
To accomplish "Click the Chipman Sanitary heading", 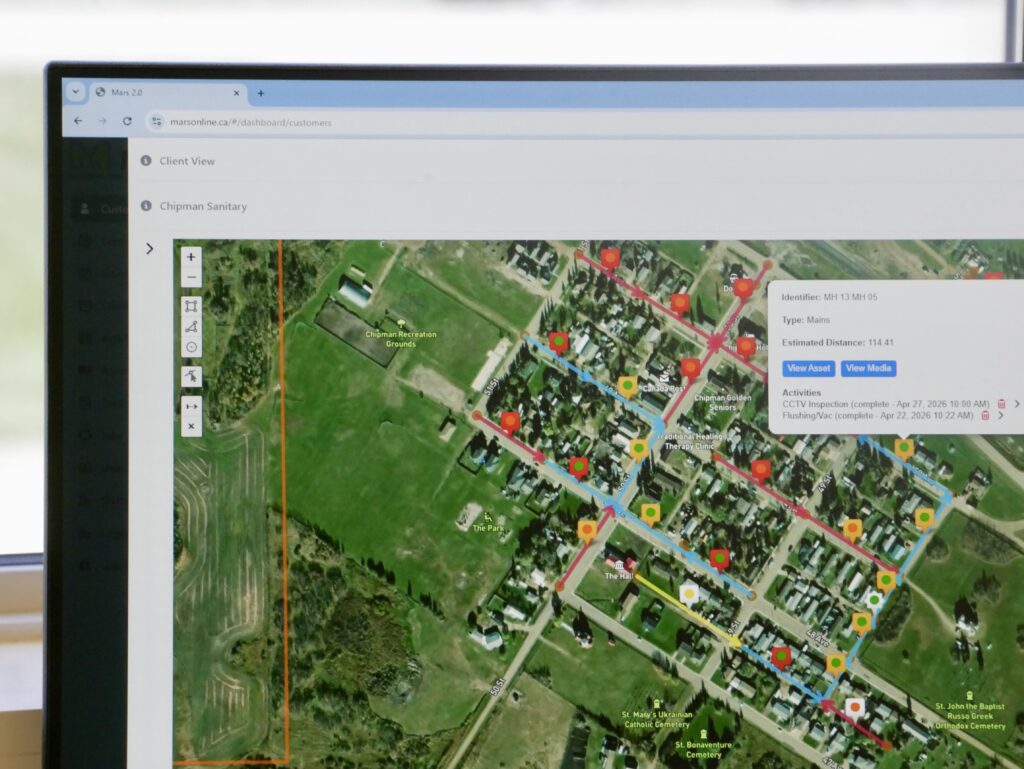I will click(x=203, y=206).
